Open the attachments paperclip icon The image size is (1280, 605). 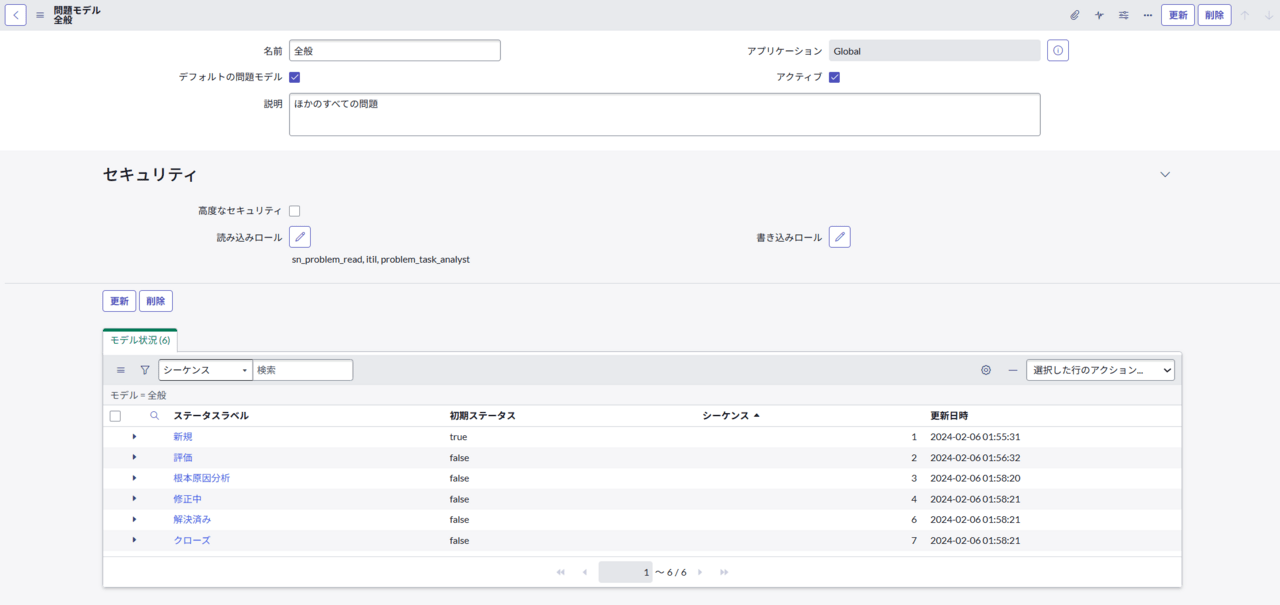click(x=1075, y=15)
